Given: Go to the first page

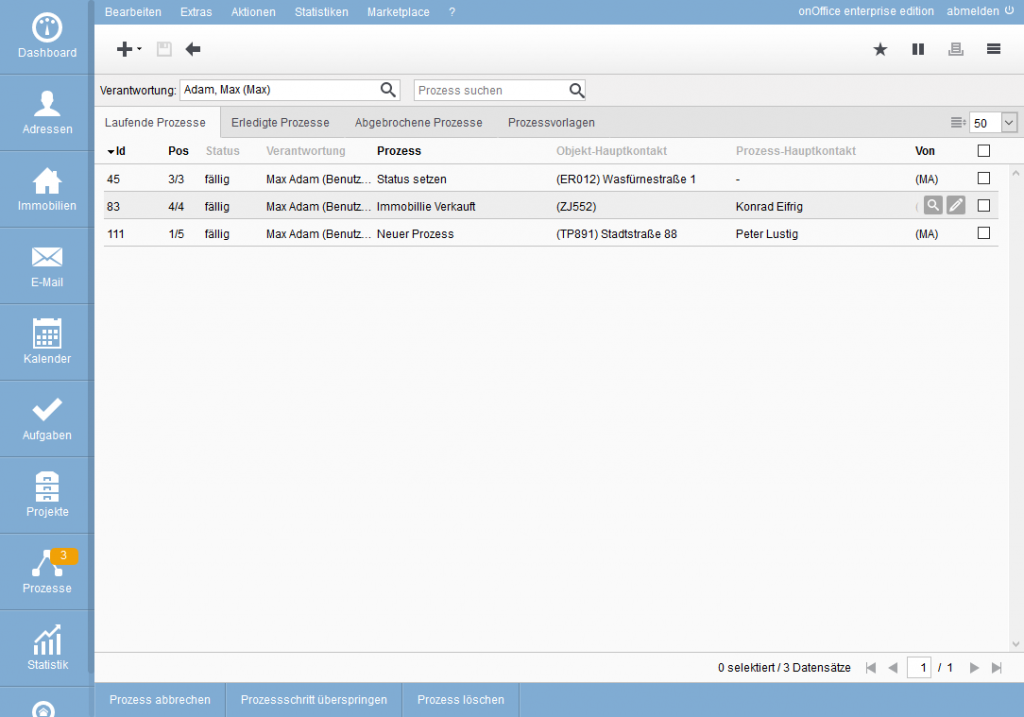Looking at the screenshot, I should 871,667.
